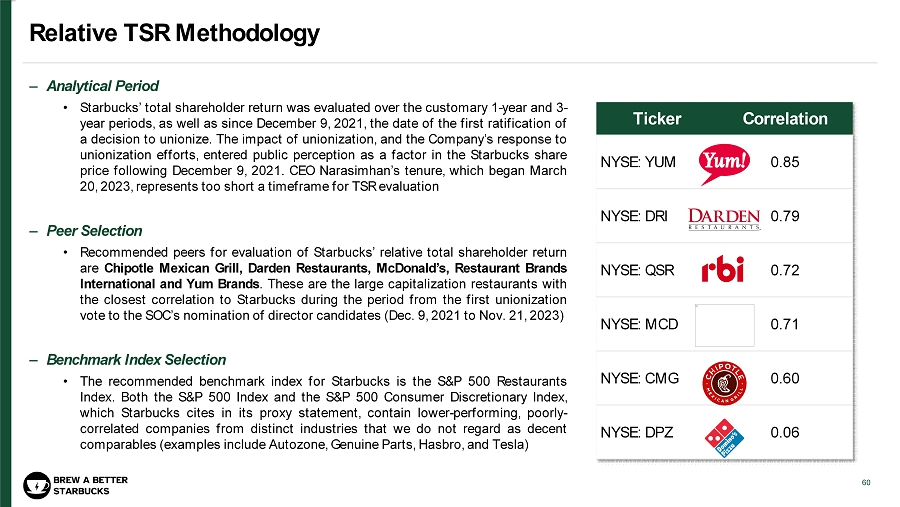Click the empty logo box beside NYSE: MCD
This screenshot has width=900, height=507.
(725, 324)
